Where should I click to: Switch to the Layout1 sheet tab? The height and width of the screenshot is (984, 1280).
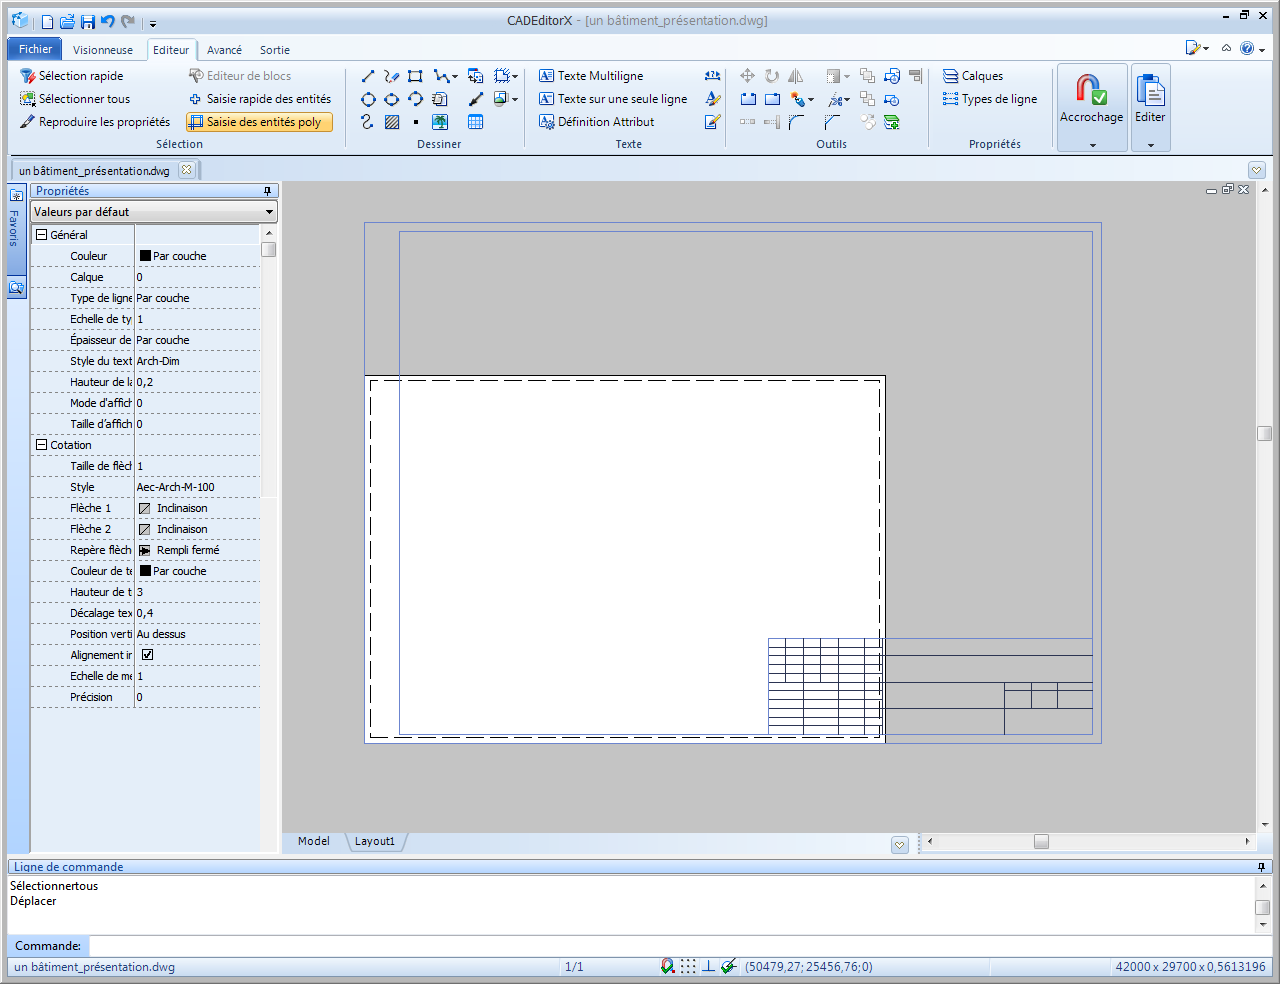pyautogui.click(x=375, y=842)
